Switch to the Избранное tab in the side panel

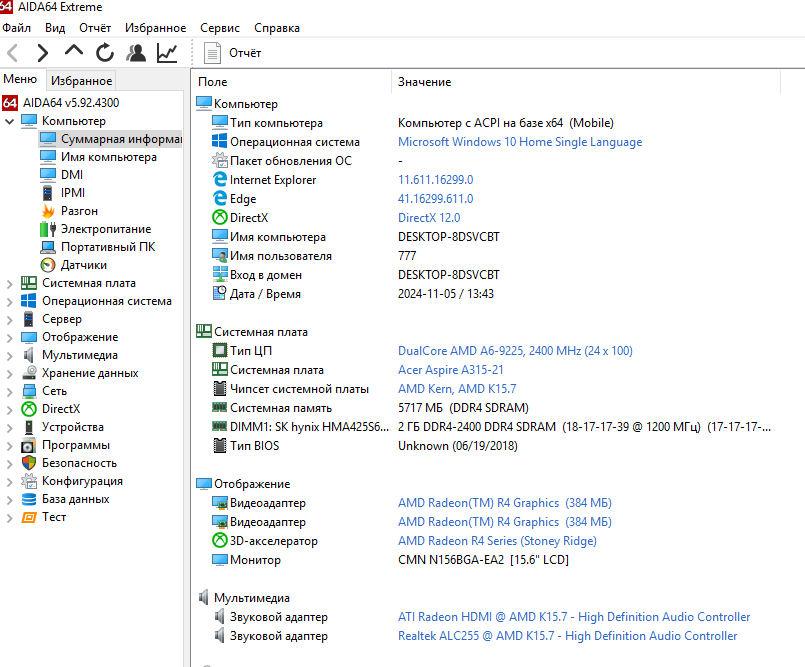click(81, 81)
